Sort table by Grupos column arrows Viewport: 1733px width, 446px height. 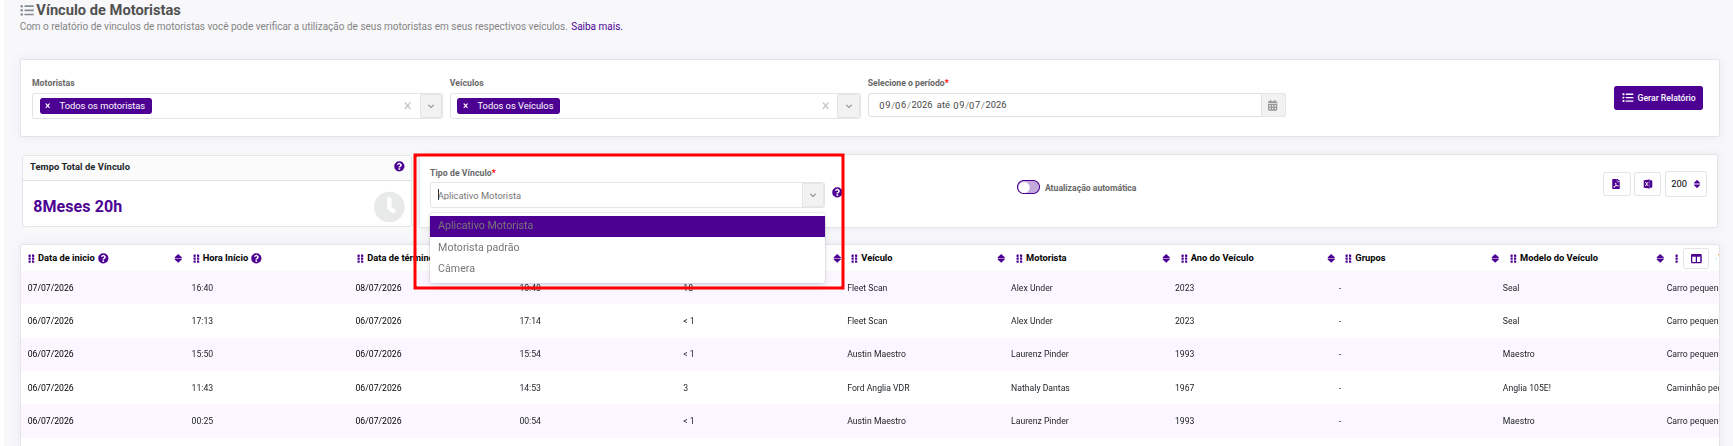(x=1495, y=258)
